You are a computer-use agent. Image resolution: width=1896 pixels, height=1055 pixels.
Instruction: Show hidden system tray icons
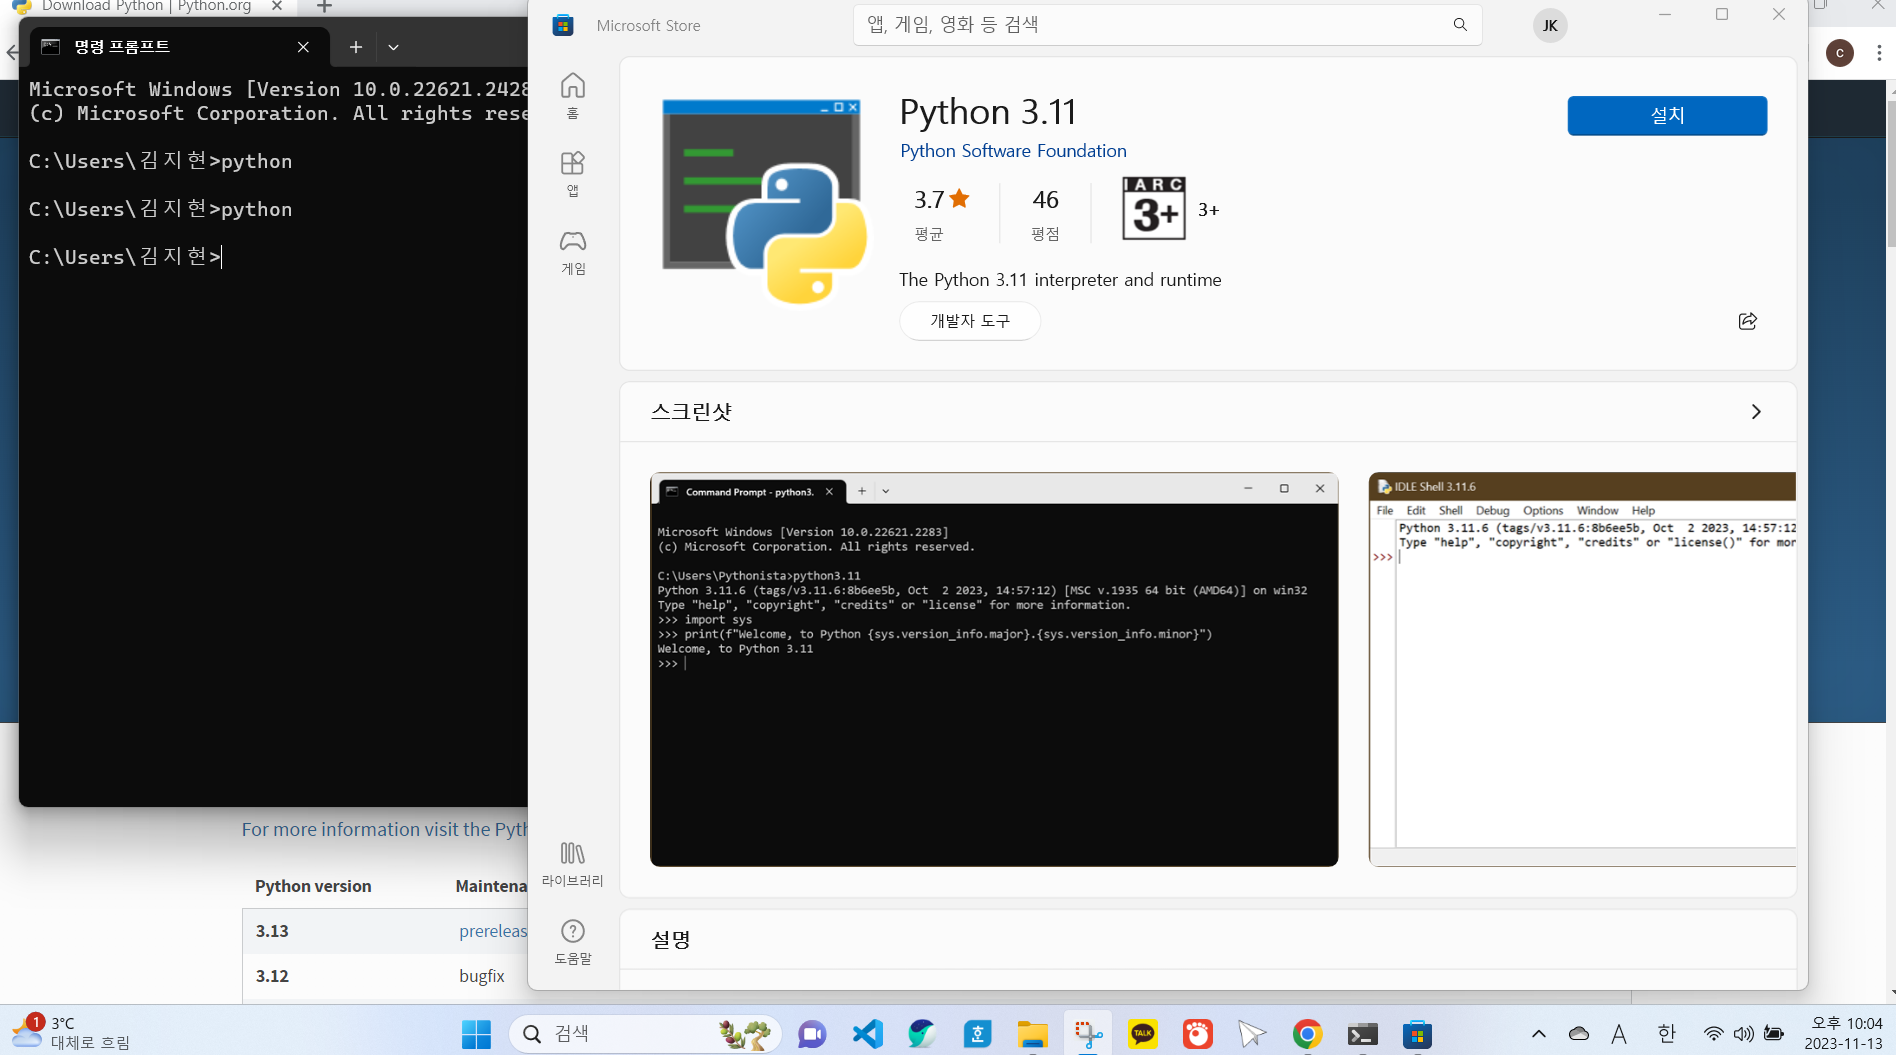(1539, 1034)
